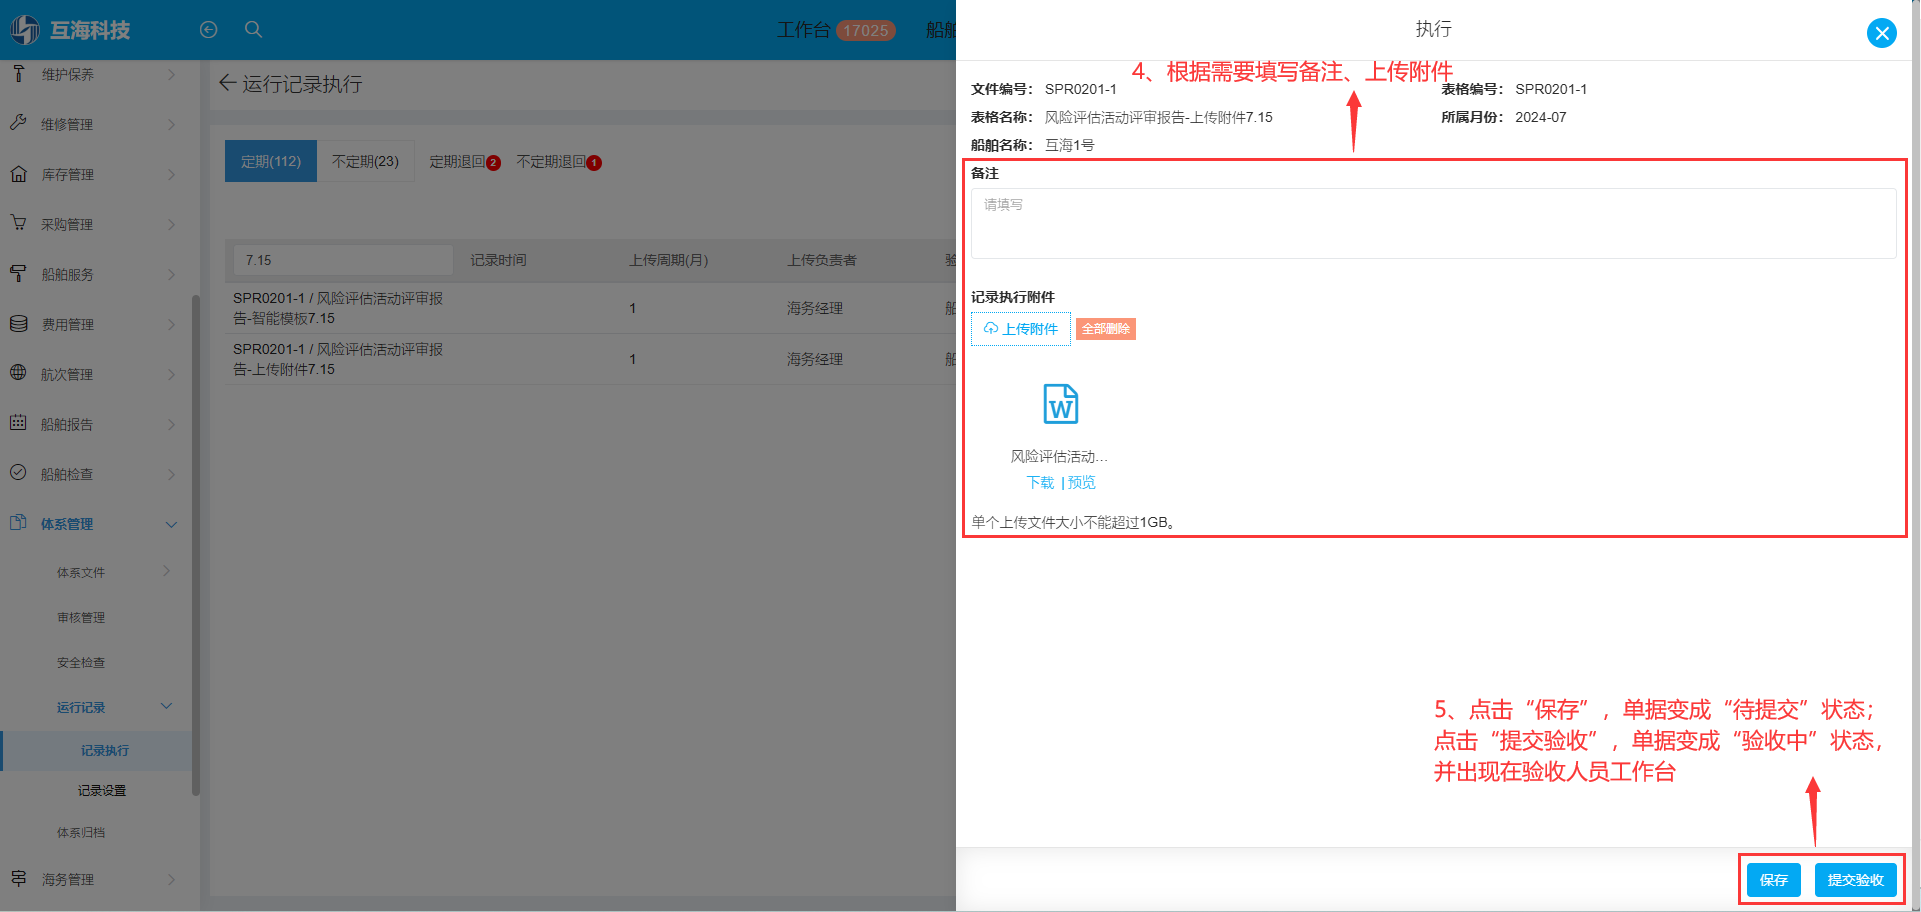This screenshot has width=1921, height=912.
Task: Click the 维护保养 sidebar icon
Action: click(x=18, y=74)
